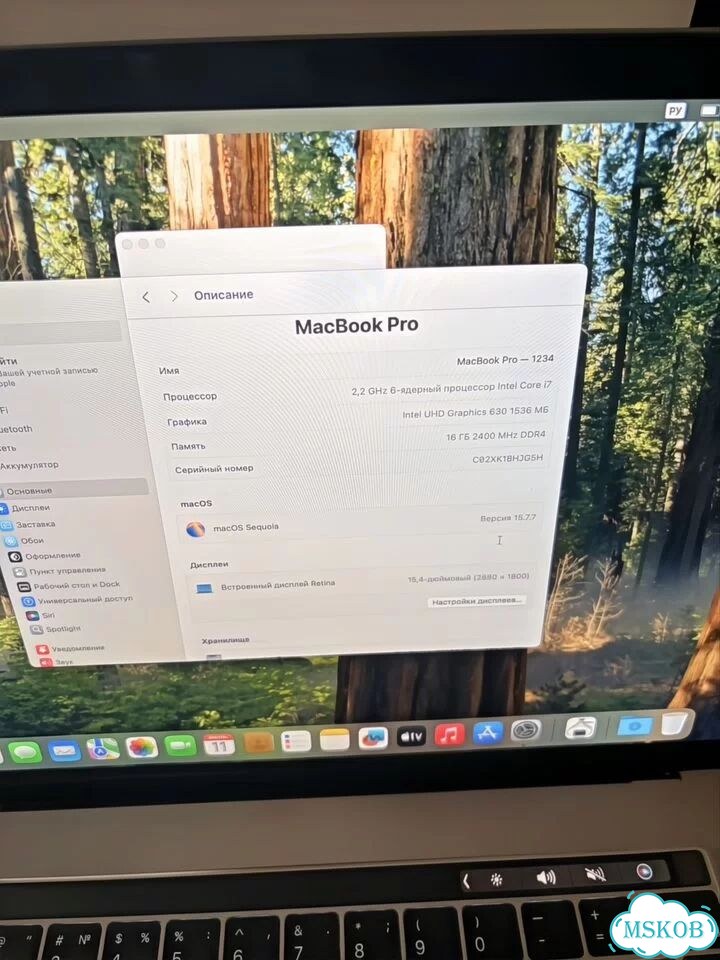Click System Settings gear in Dock
Screen dimensions: 720x960
(526, 730)
